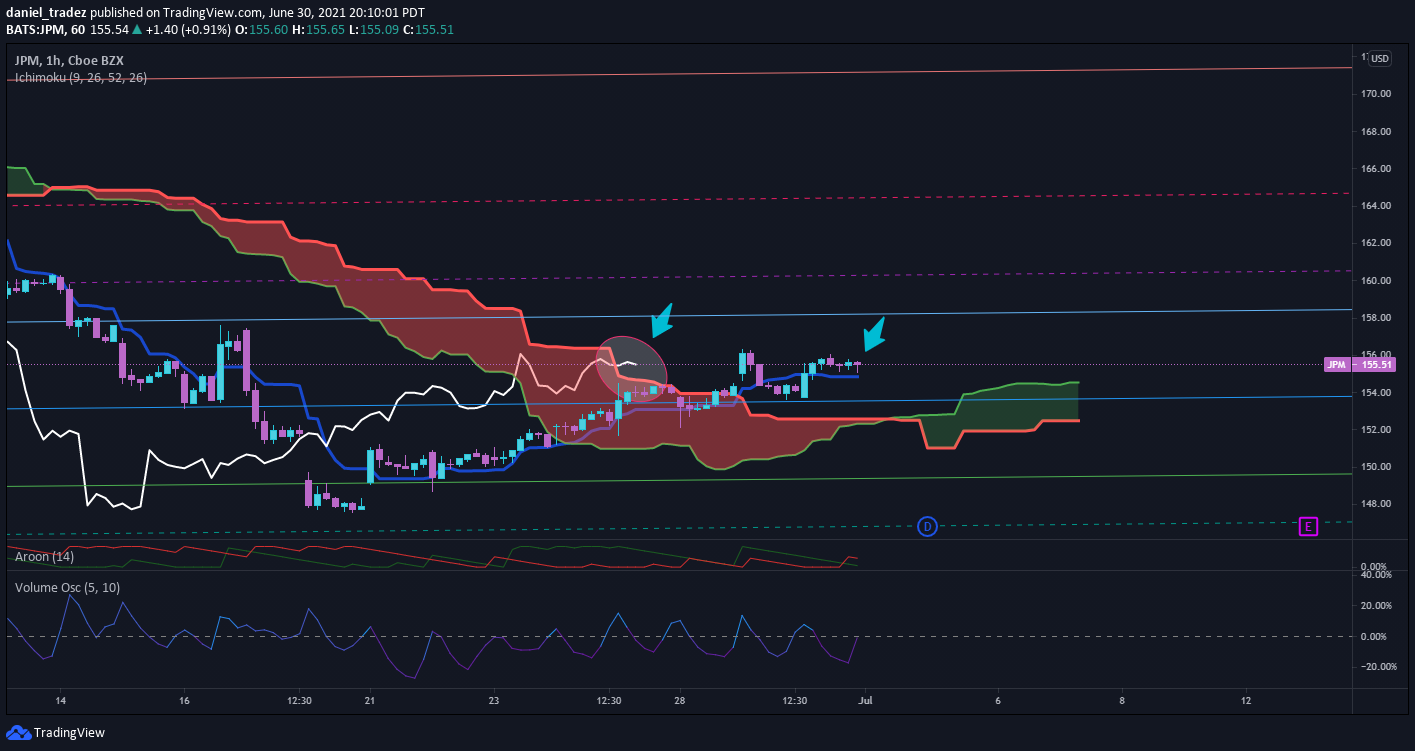
Task: Click the 168.00 price axis label
Action: (x=1376, y=131)
